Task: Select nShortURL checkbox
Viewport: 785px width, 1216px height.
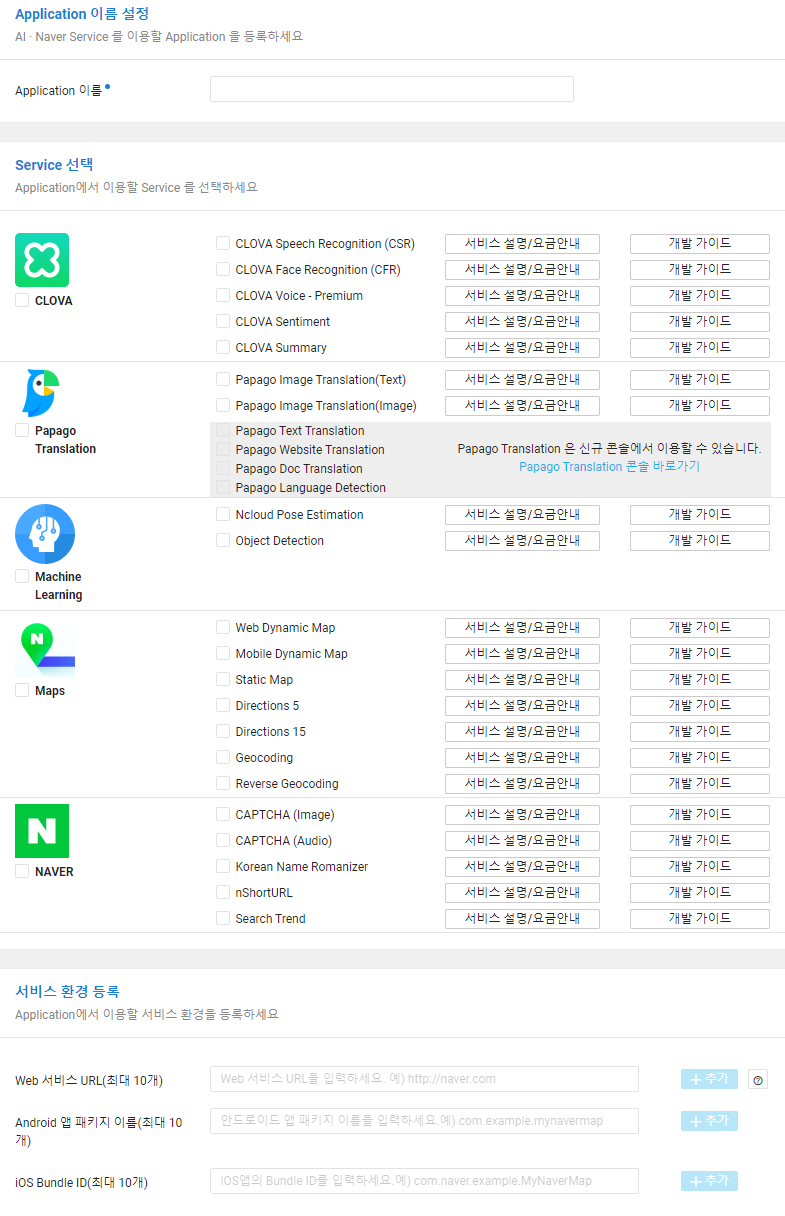Action: point(223,892)
